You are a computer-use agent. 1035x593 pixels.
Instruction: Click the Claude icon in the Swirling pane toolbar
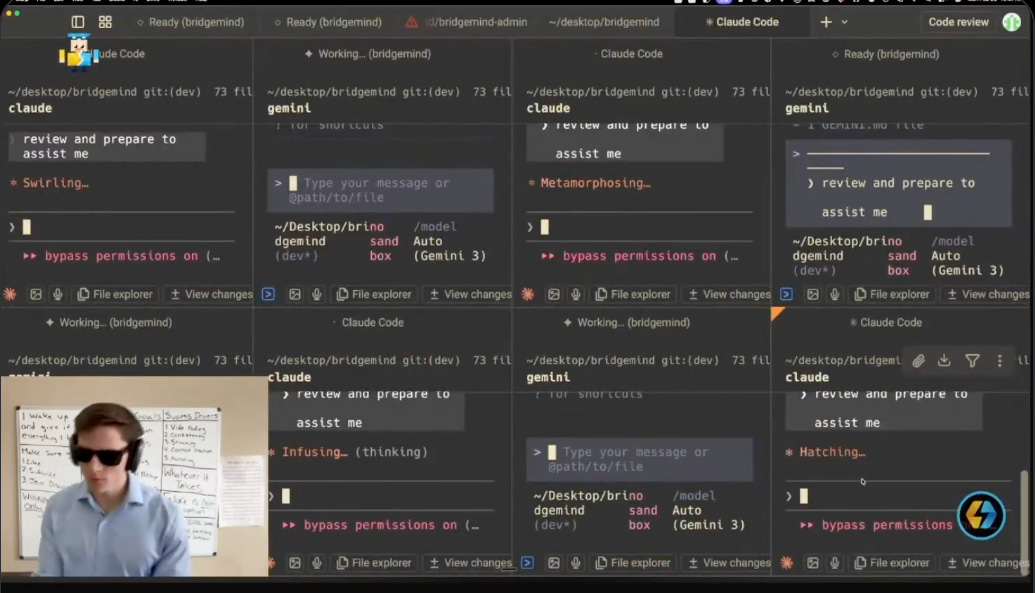click(10, 294)
